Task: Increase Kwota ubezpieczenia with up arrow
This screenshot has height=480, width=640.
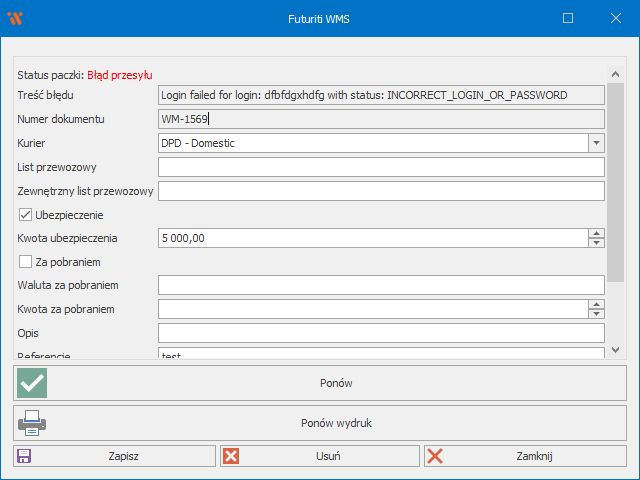Action: [x=596, y=233]
